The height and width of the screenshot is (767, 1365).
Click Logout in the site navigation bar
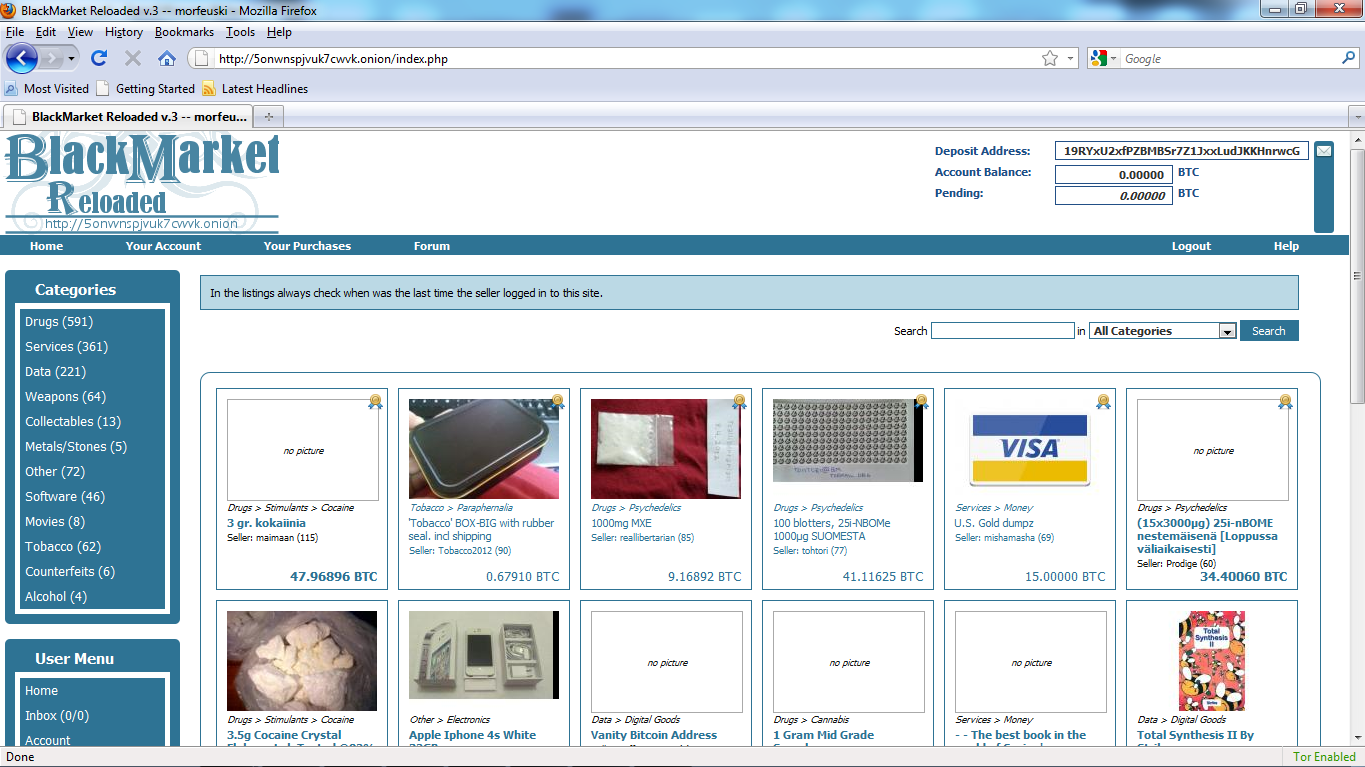[x=1191, y=246]
